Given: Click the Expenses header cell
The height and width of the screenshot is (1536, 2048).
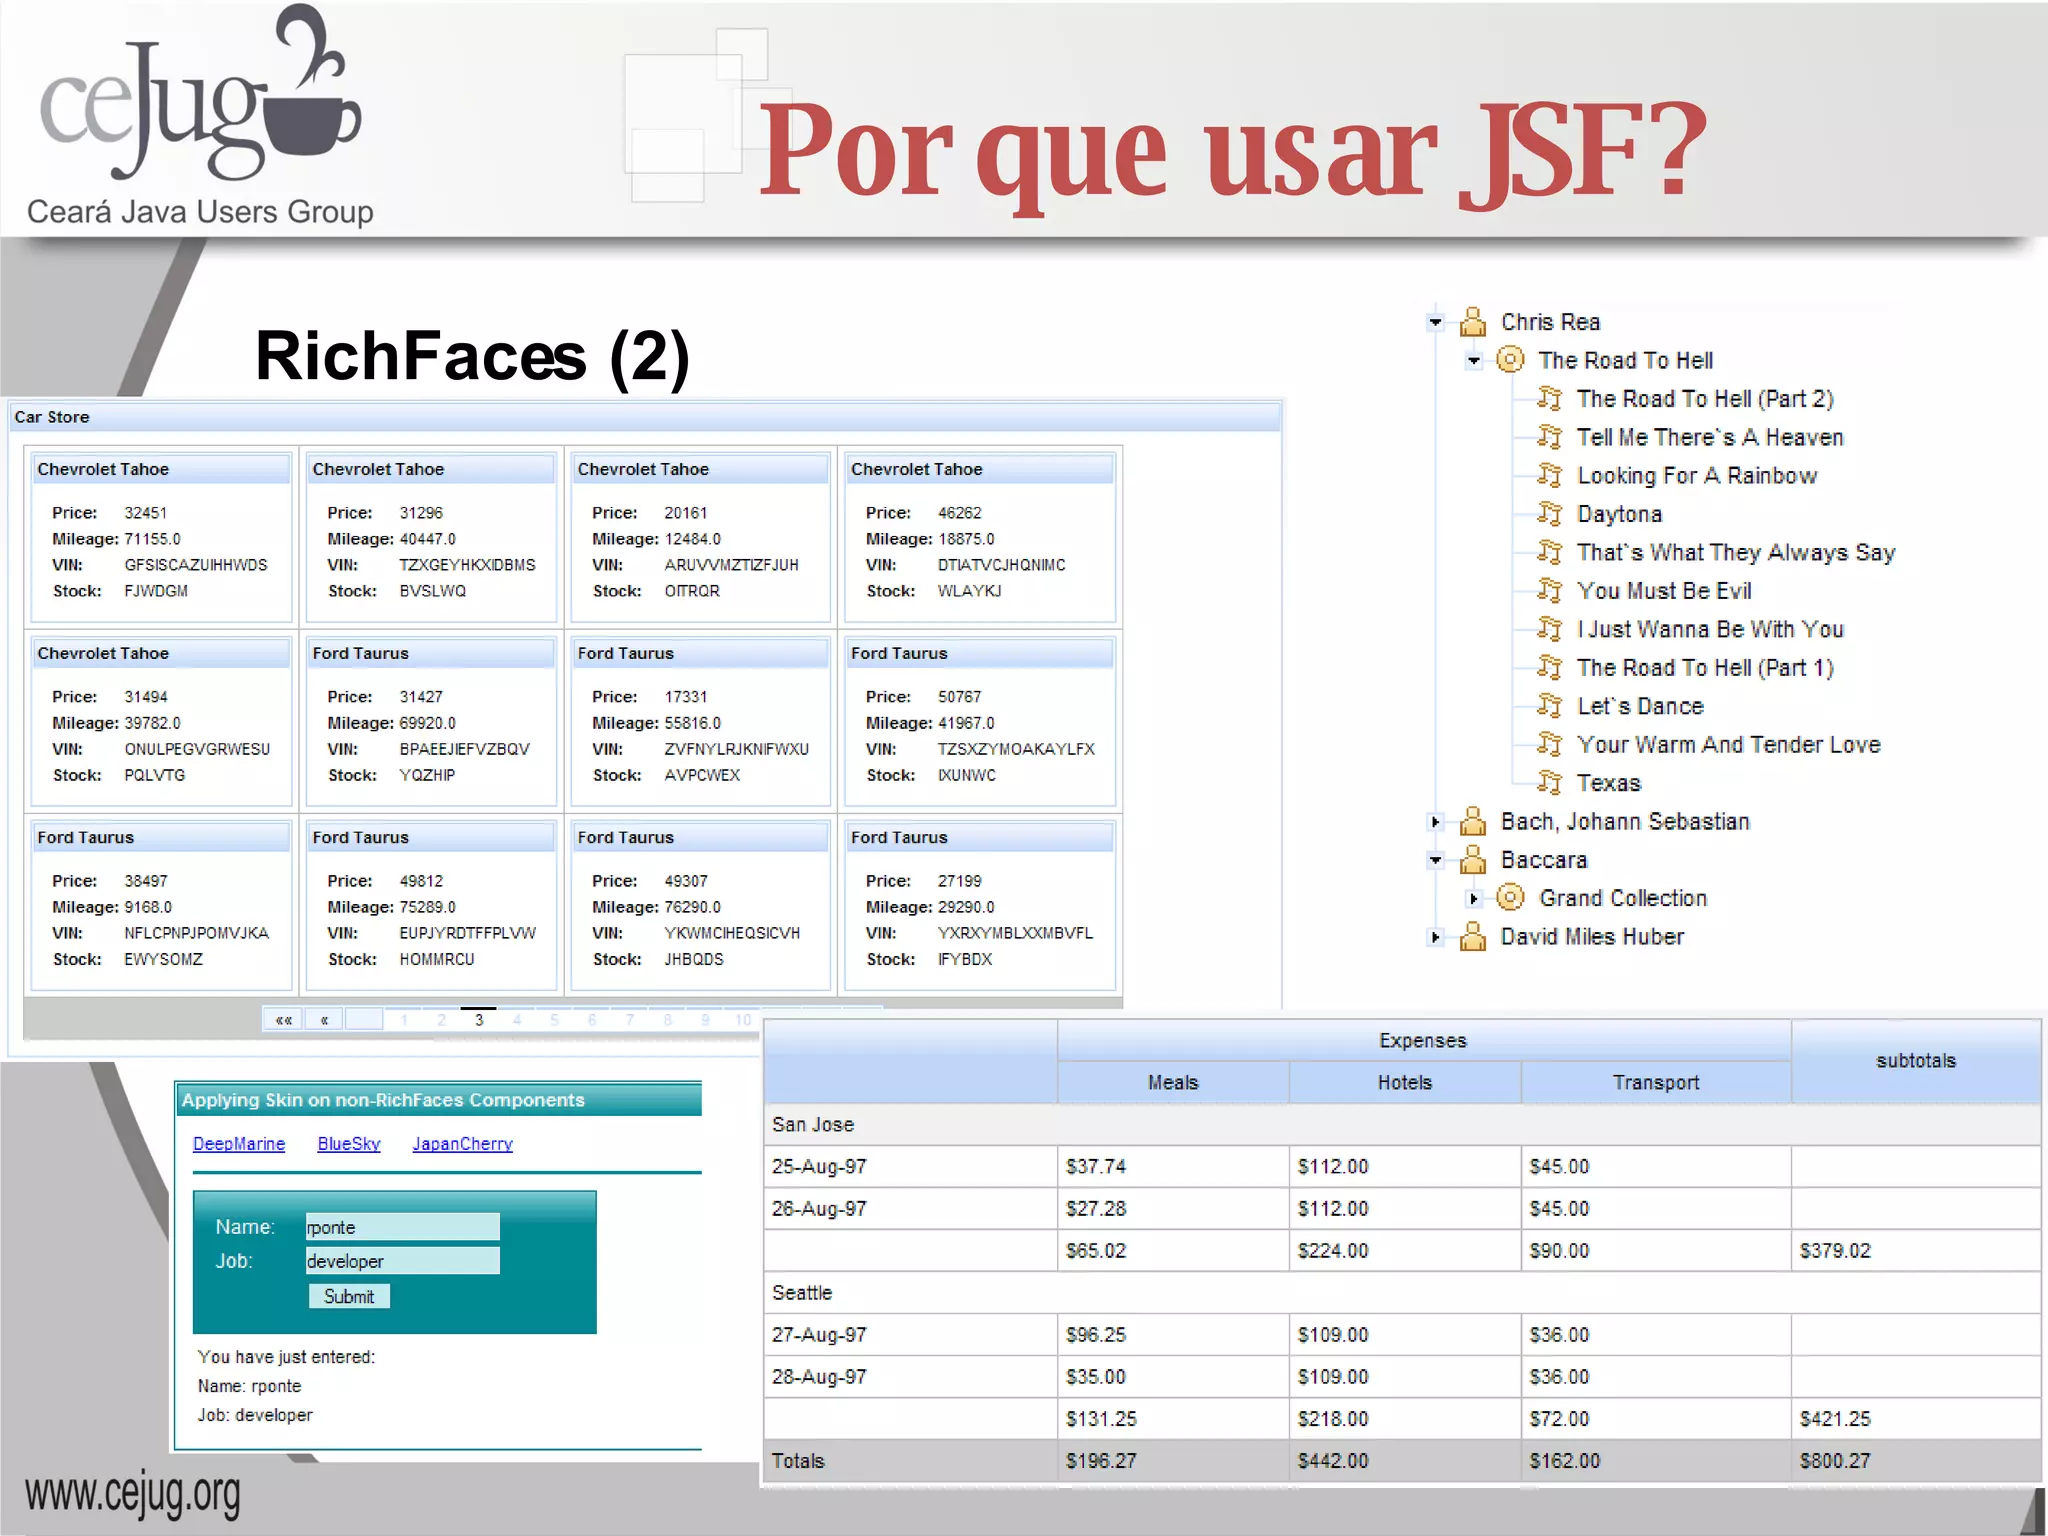Looking at the screenshot, I should (x=1423, y=1041).
